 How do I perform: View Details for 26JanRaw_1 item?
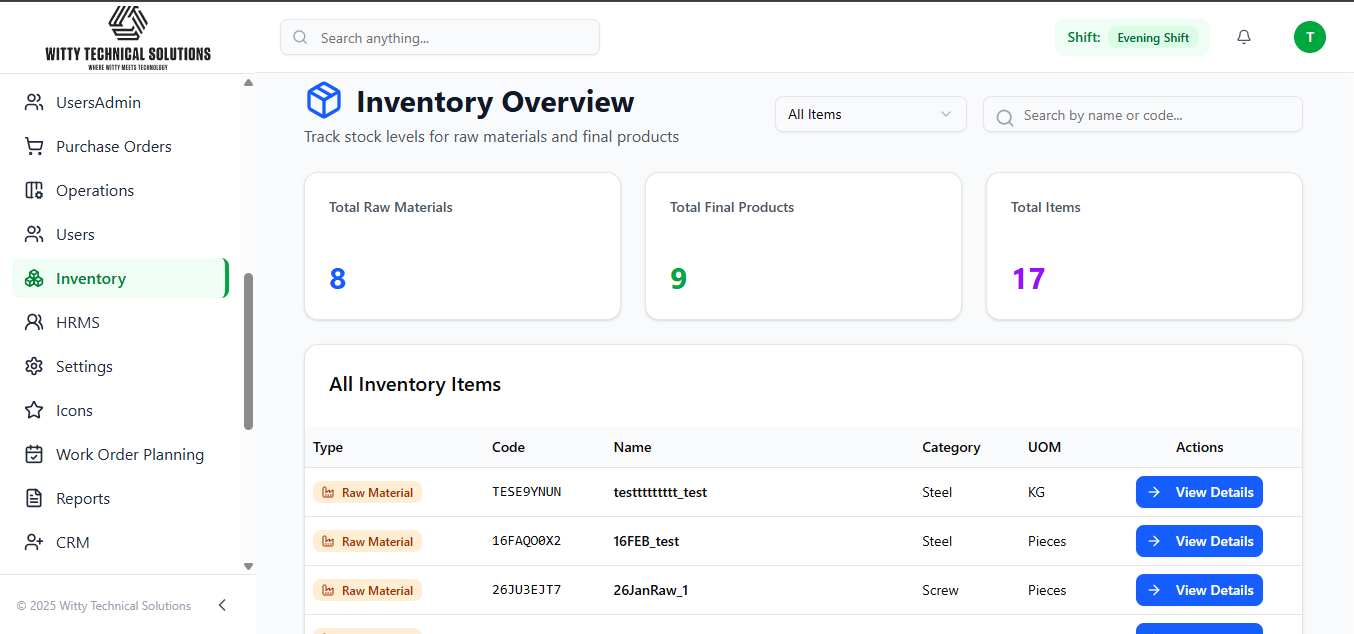(1199, 590)
